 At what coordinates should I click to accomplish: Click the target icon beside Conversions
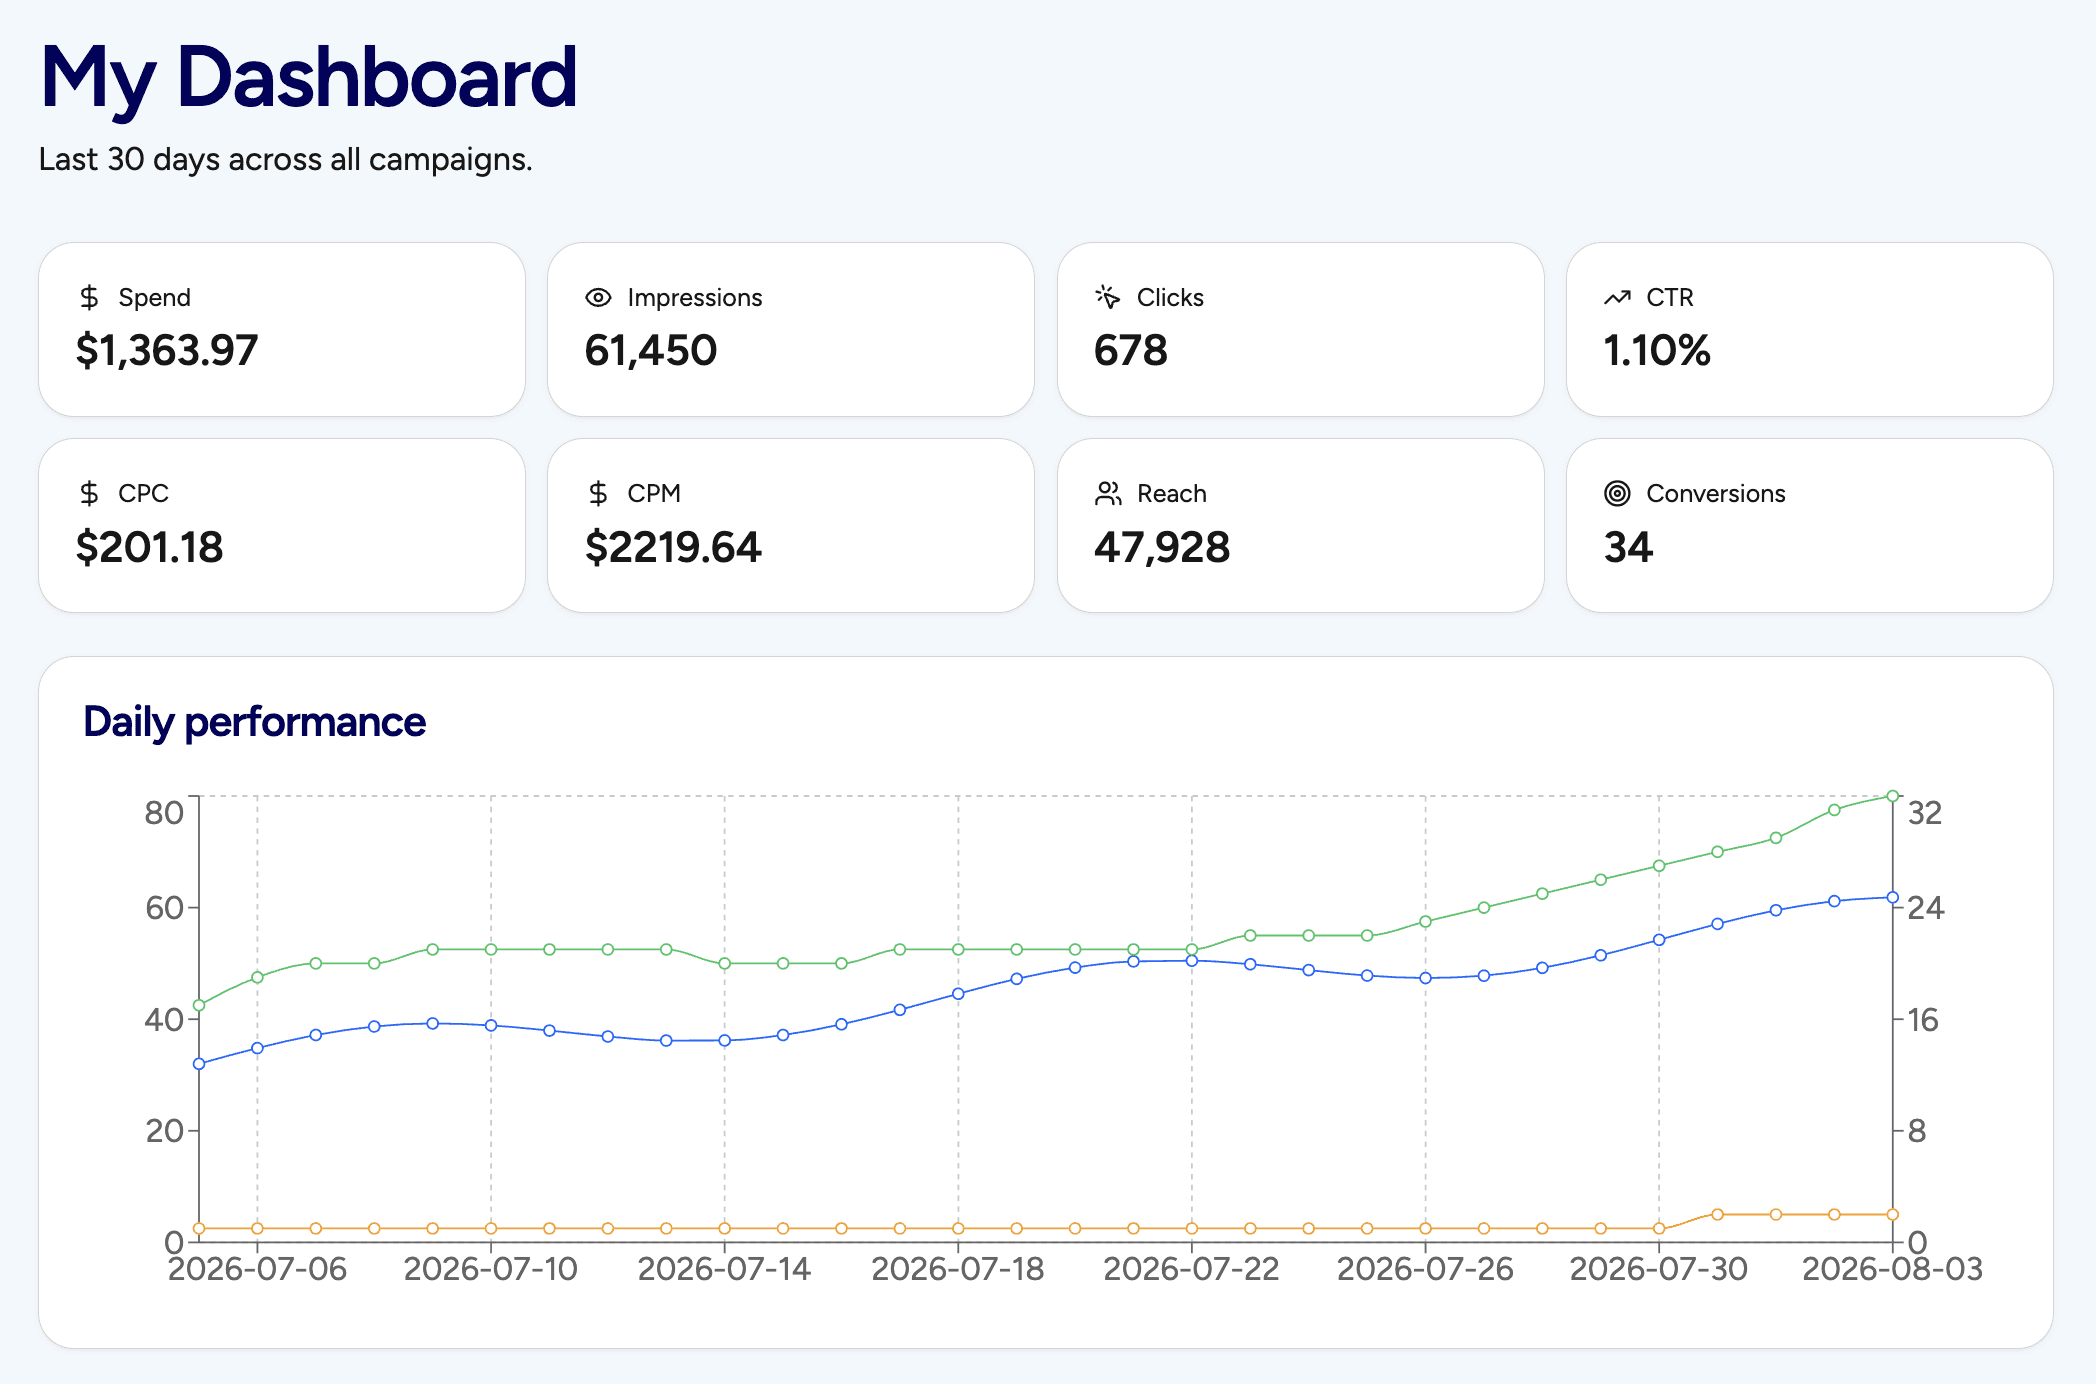tap(1617, 493)
